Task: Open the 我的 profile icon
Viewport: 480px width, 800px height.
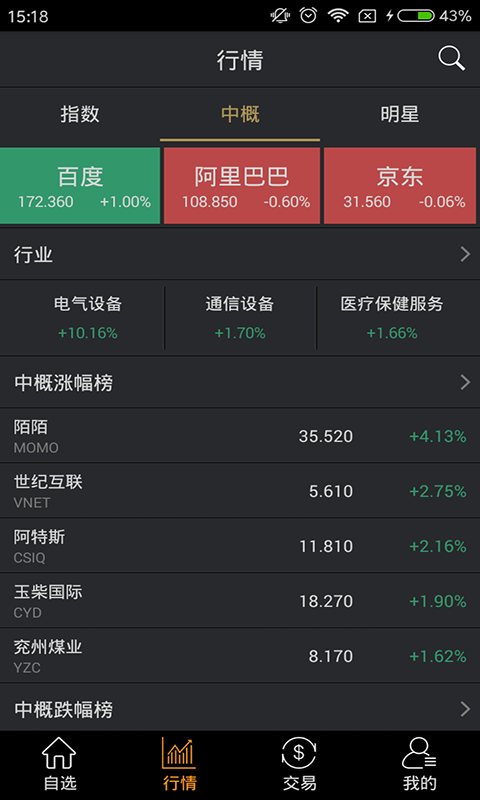Action: (419, 754)
